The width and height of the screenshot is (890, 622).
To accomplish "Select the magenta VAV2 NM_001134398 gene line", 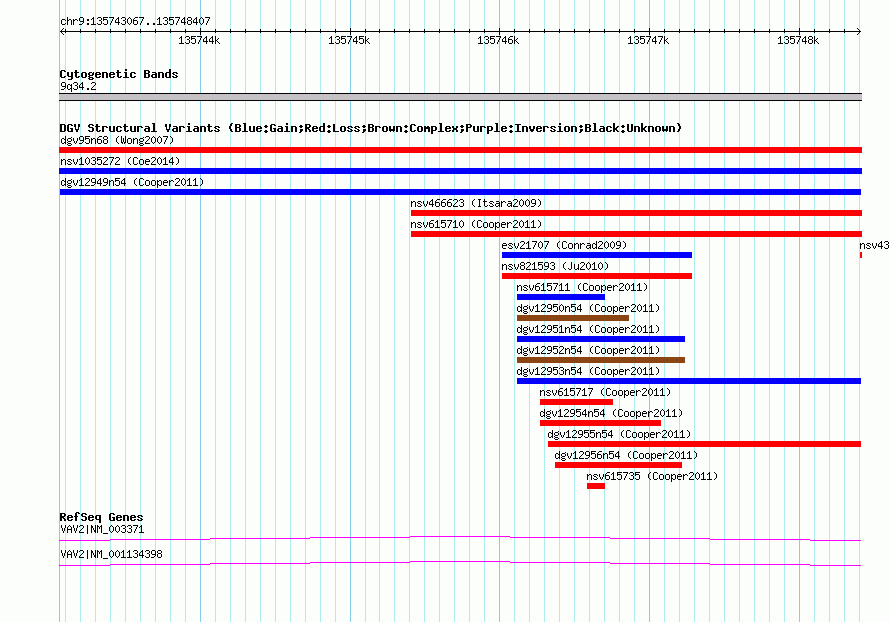I will click(460, 563).
